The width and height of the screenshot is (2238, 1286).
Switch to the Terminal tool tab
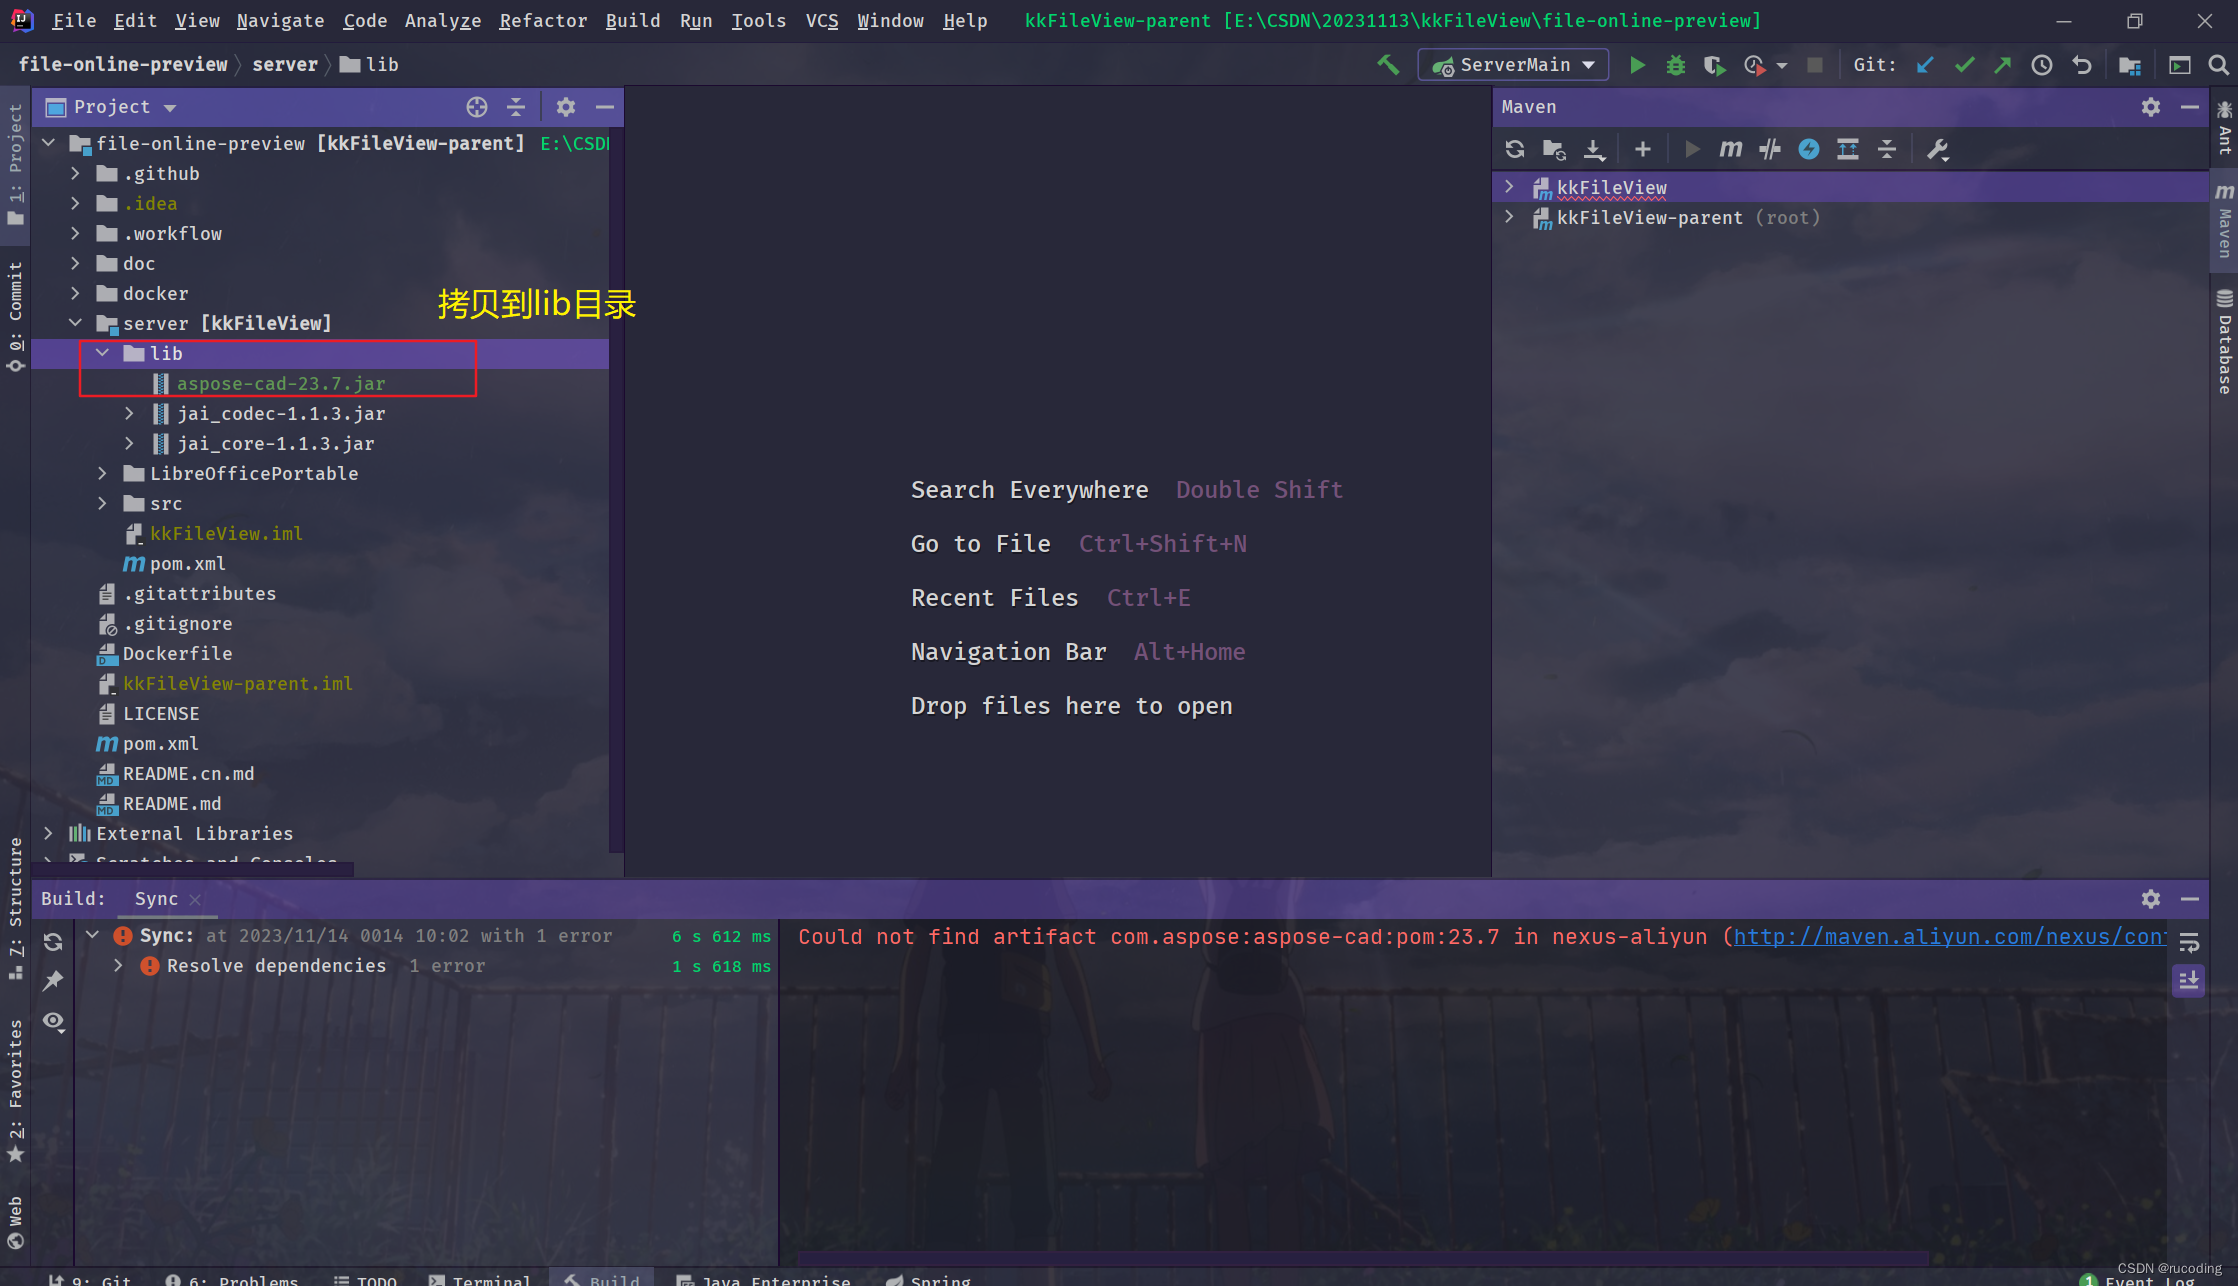coord(480,1279)
